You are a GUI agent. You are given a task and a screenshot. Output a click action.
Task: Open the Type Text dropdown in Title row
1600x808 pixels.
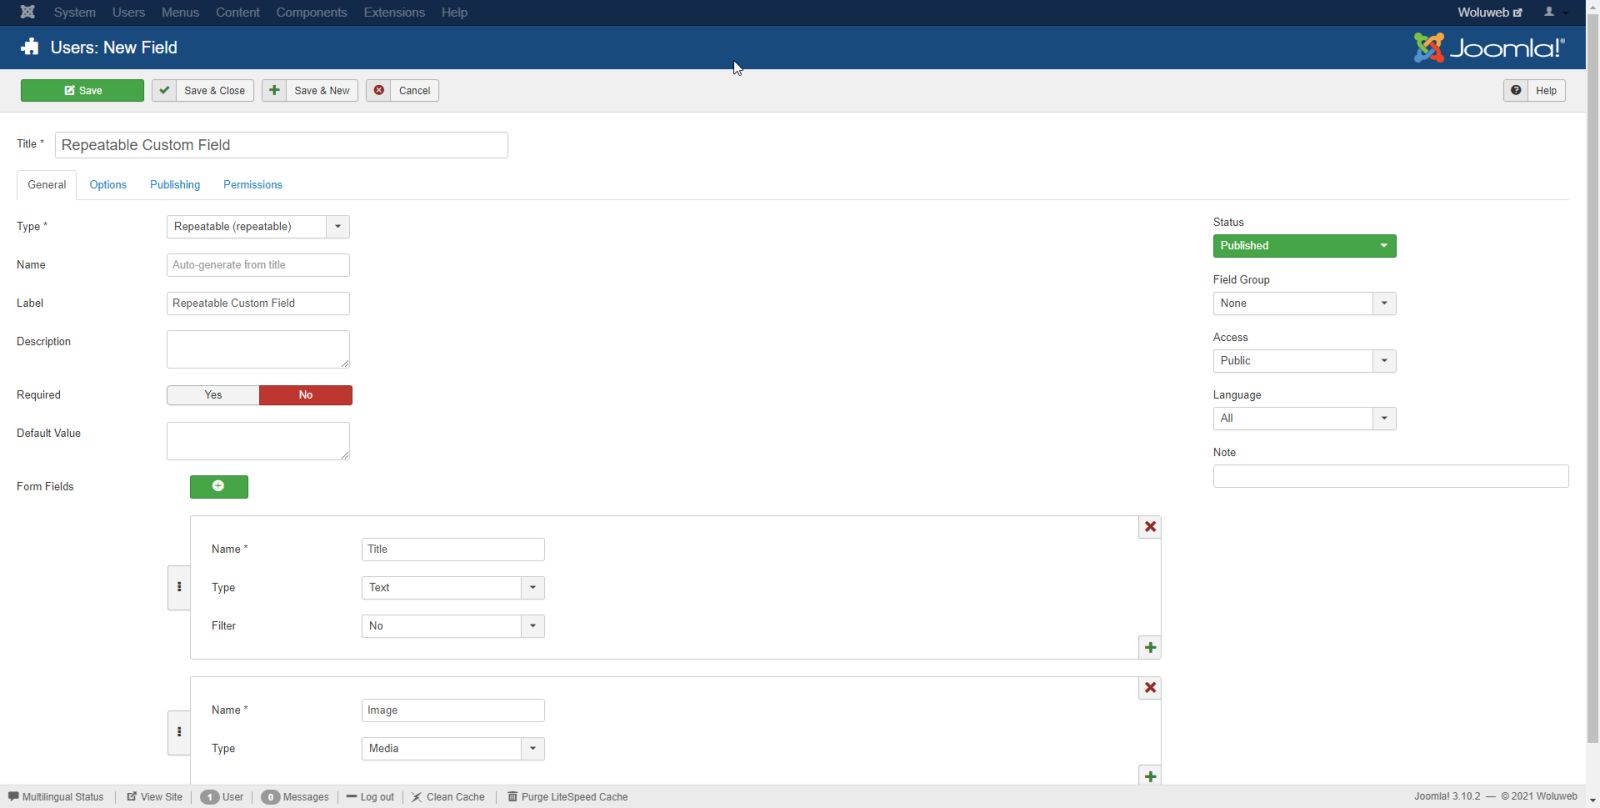point(453,588)
